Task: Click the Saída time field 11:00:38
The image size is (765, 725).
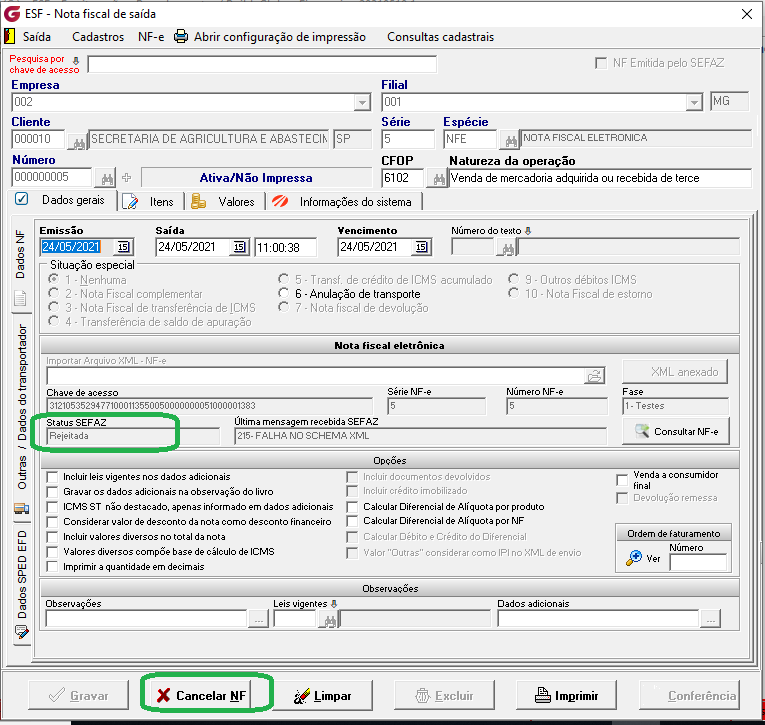Action: [x=285, y=247]
